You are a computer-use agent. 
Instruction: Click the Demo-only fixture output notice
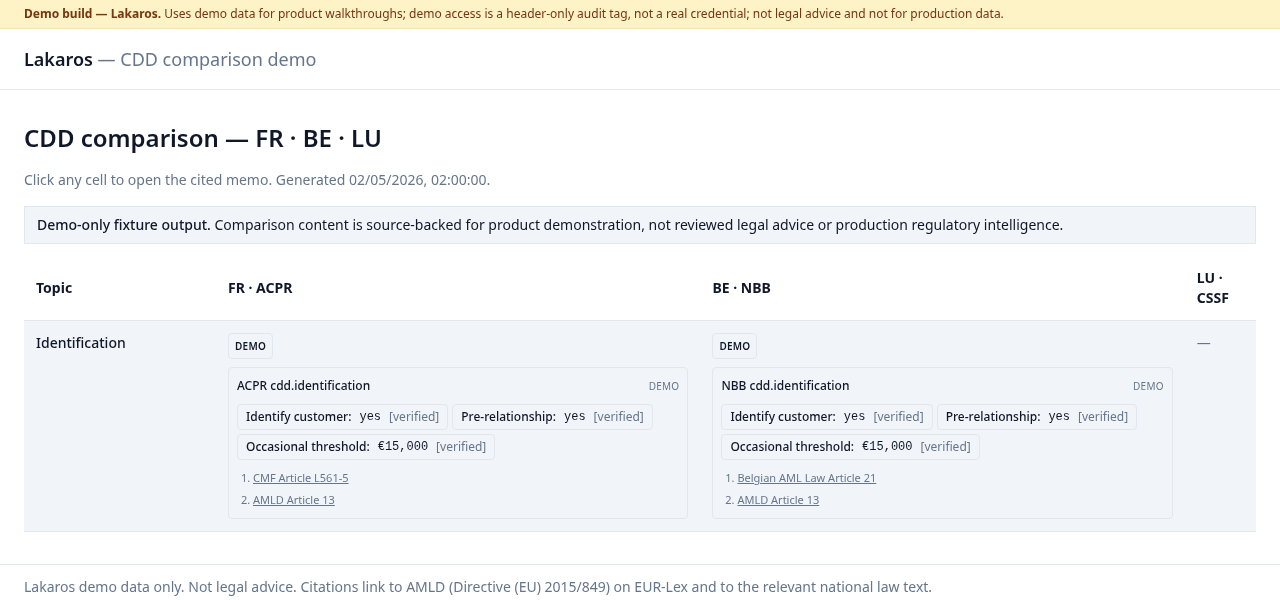(x=640, y=225)
